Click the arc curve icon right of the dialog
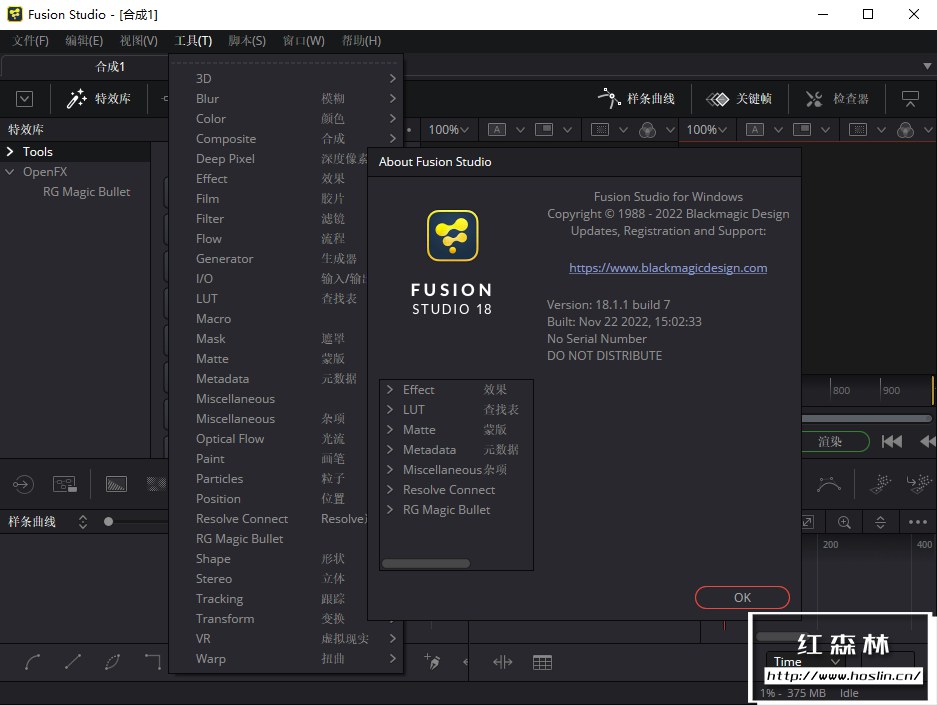This screenshot has height=705, width=937. [x=828, y=483]
